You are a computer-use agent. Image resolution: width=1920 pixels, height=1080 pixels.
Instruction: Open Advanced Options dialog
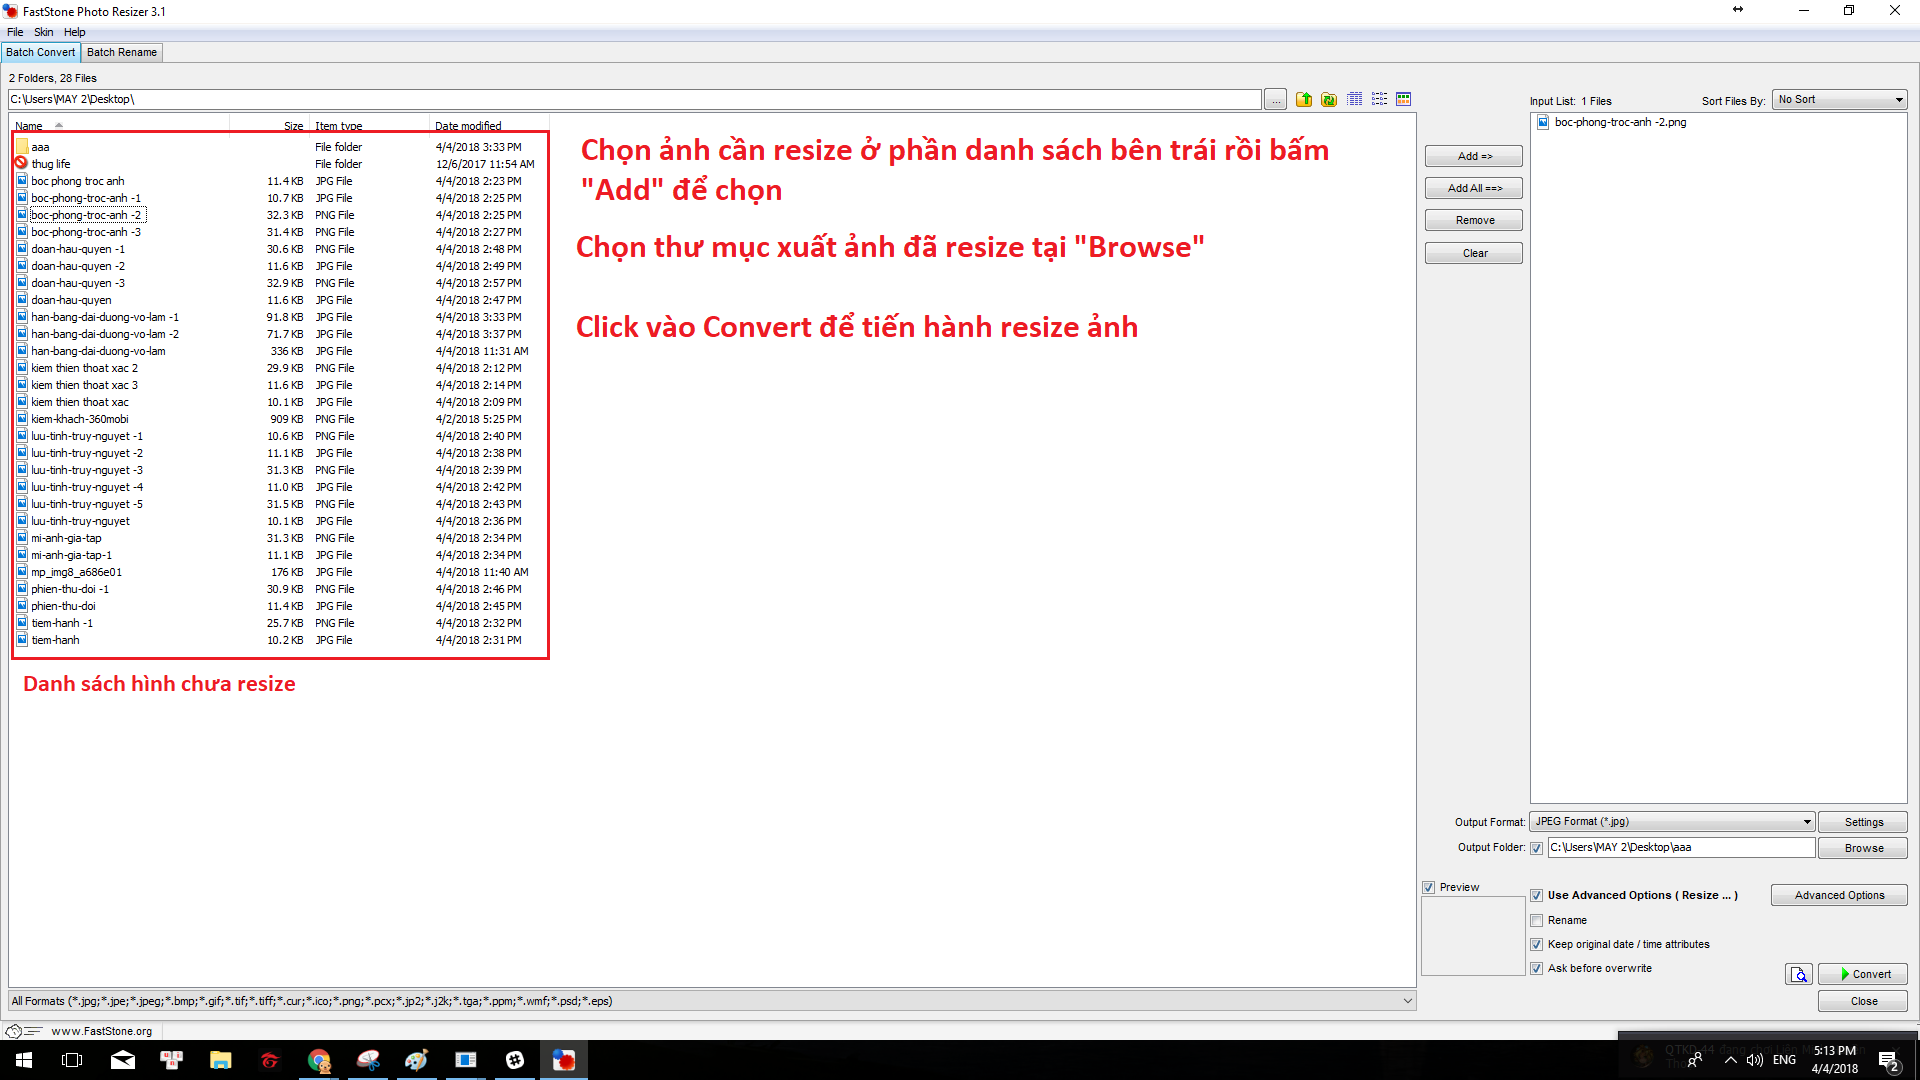(1839, 895)
